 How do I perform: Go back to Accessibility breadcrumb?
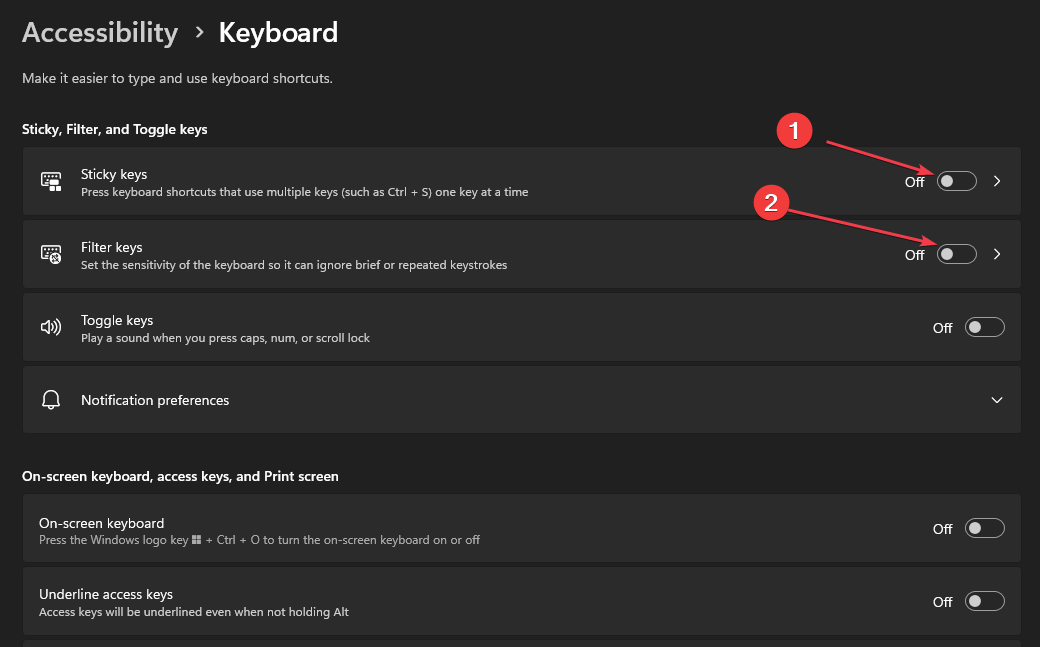(x=100, y=32)
